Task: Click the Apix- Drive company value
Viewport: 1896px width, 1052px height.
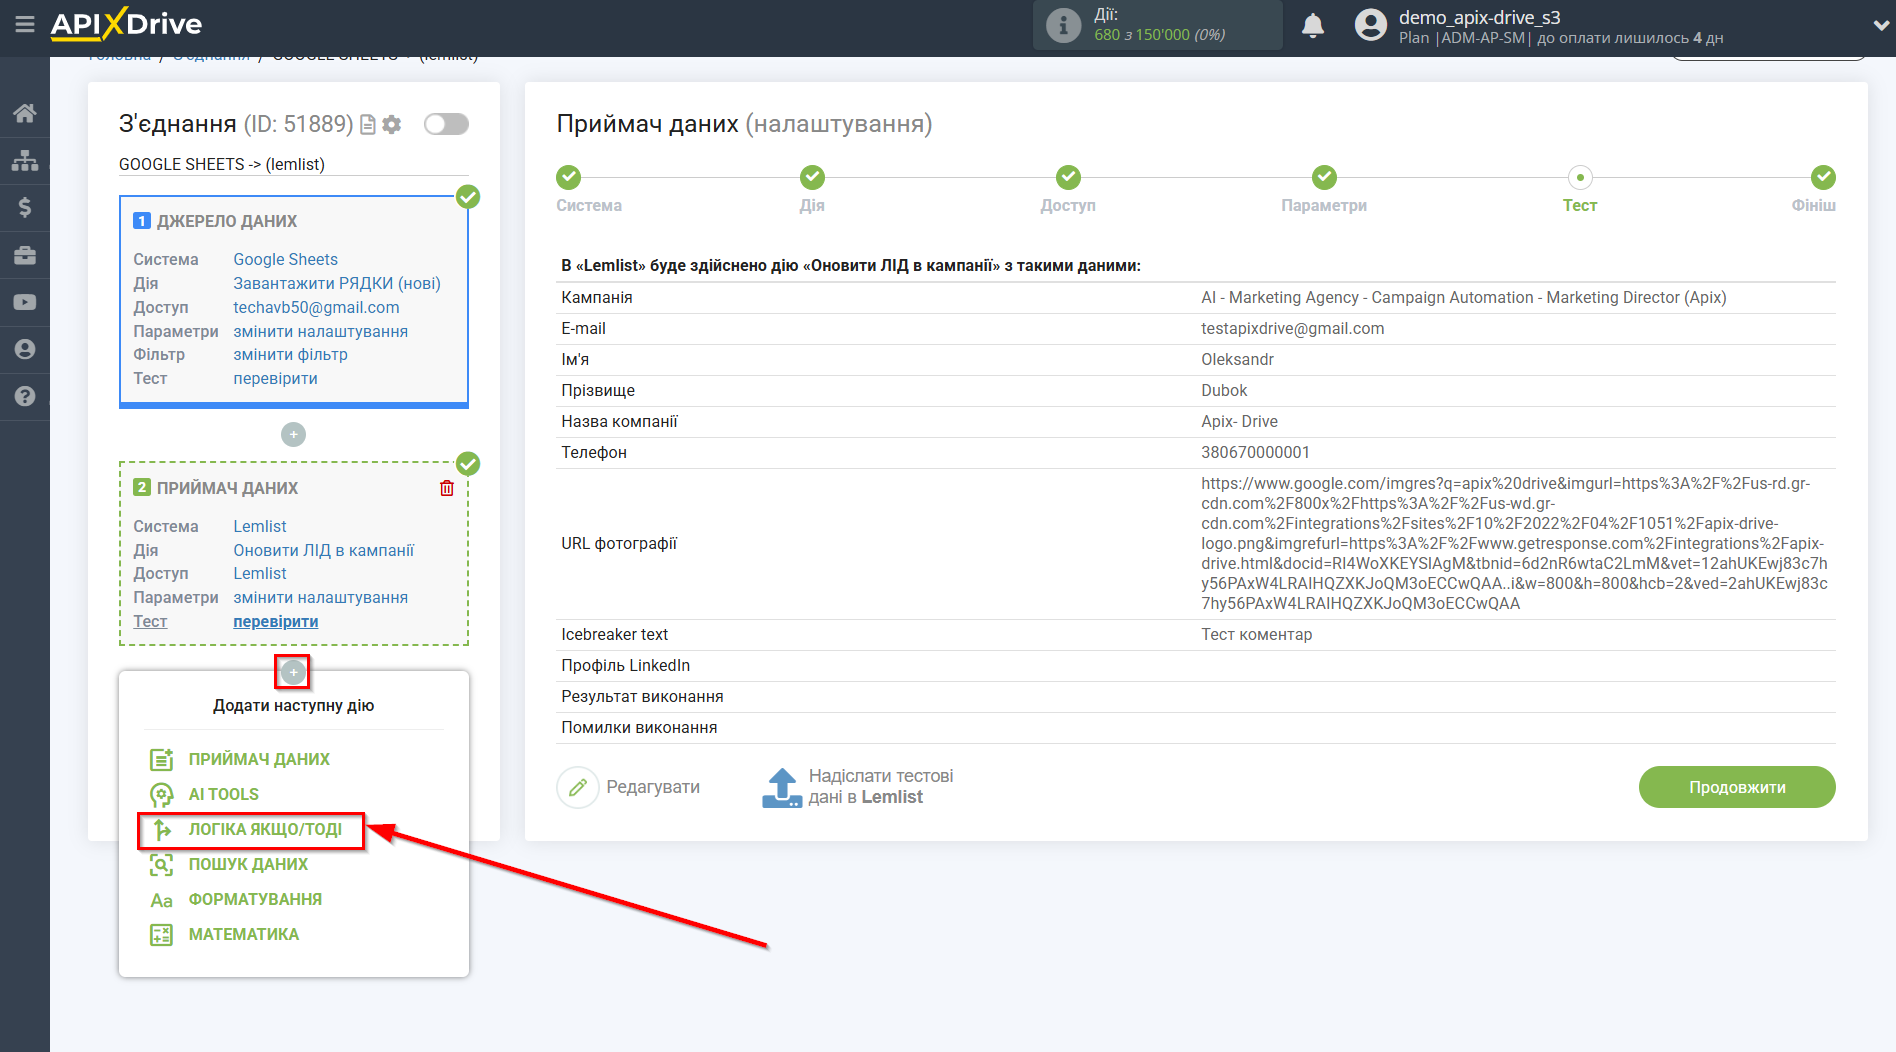Action: [1239, 422]
